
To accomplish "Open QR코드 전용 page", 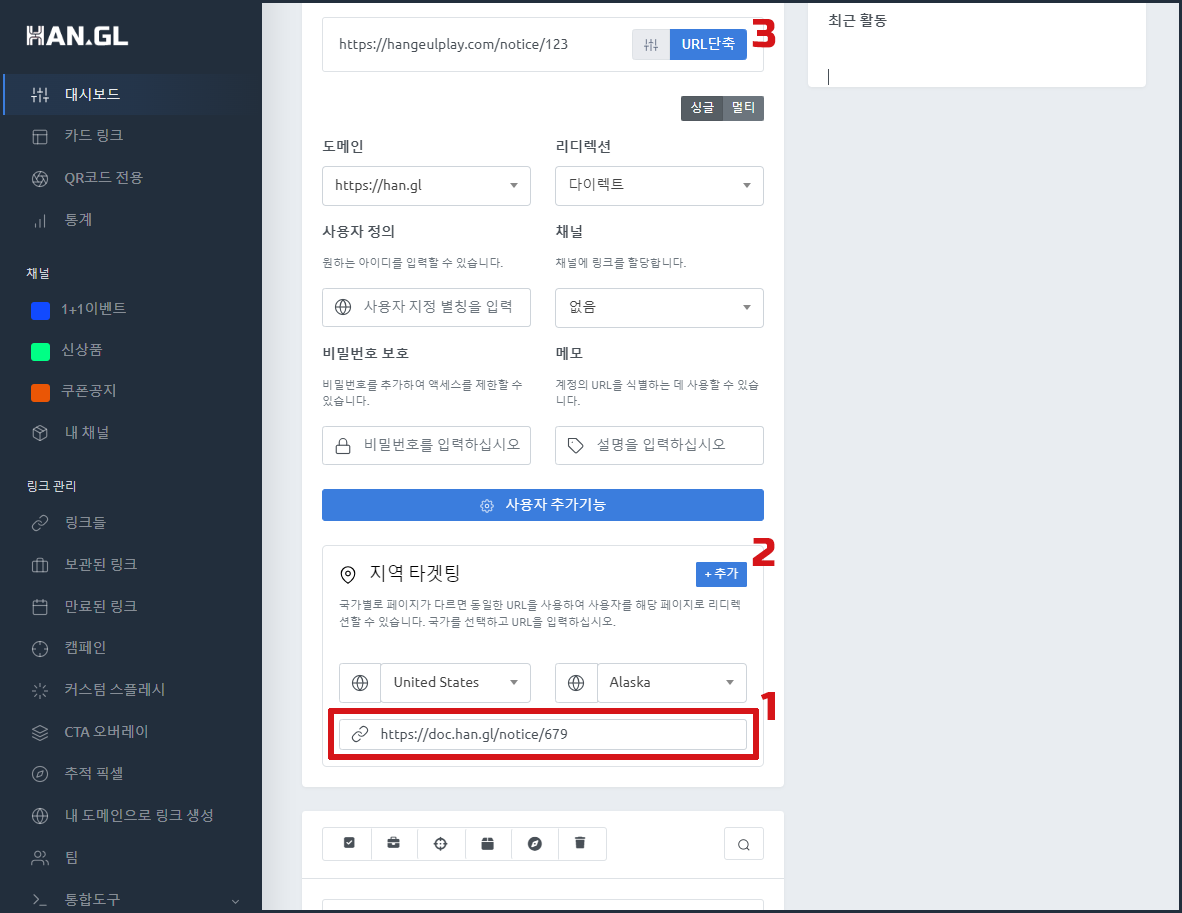I will pyautogui.click(x=103, y=178).
